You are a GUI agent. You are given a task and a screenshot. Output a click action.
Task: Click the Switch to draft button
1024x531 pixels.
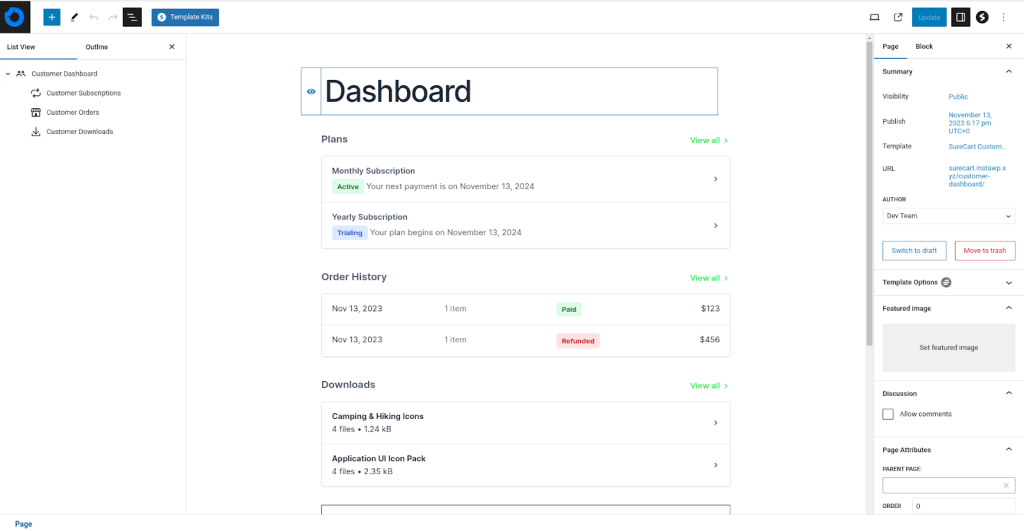(x=914, y=251)
